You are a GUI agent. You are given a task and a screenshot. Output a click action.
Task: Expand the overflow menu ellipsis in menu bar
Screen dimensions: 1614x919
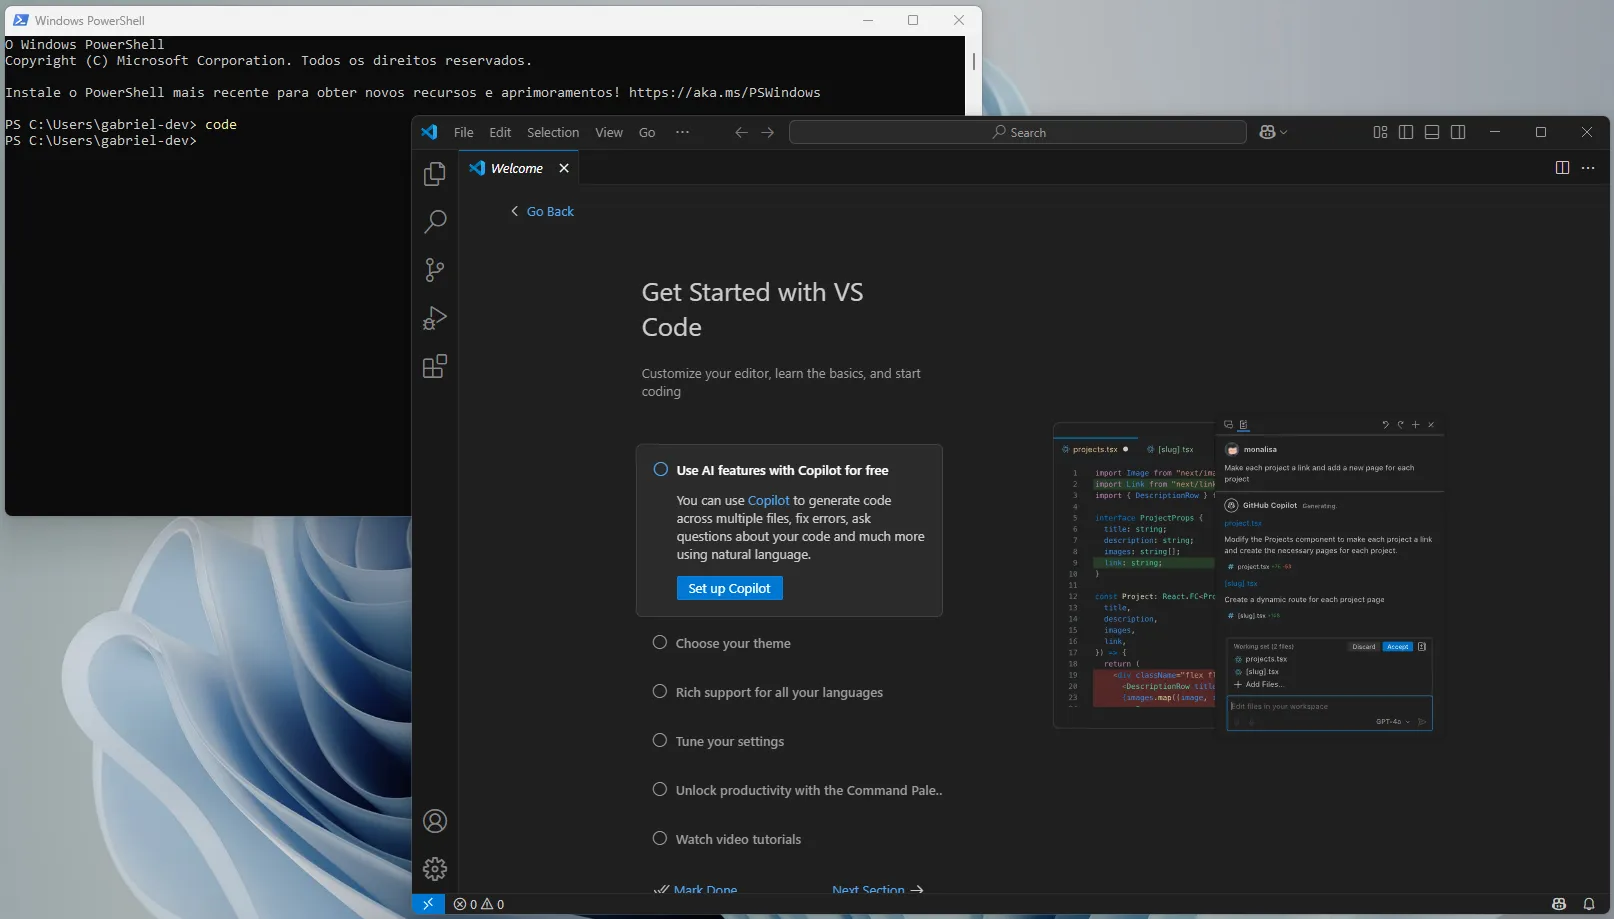(x=682, y=132)
